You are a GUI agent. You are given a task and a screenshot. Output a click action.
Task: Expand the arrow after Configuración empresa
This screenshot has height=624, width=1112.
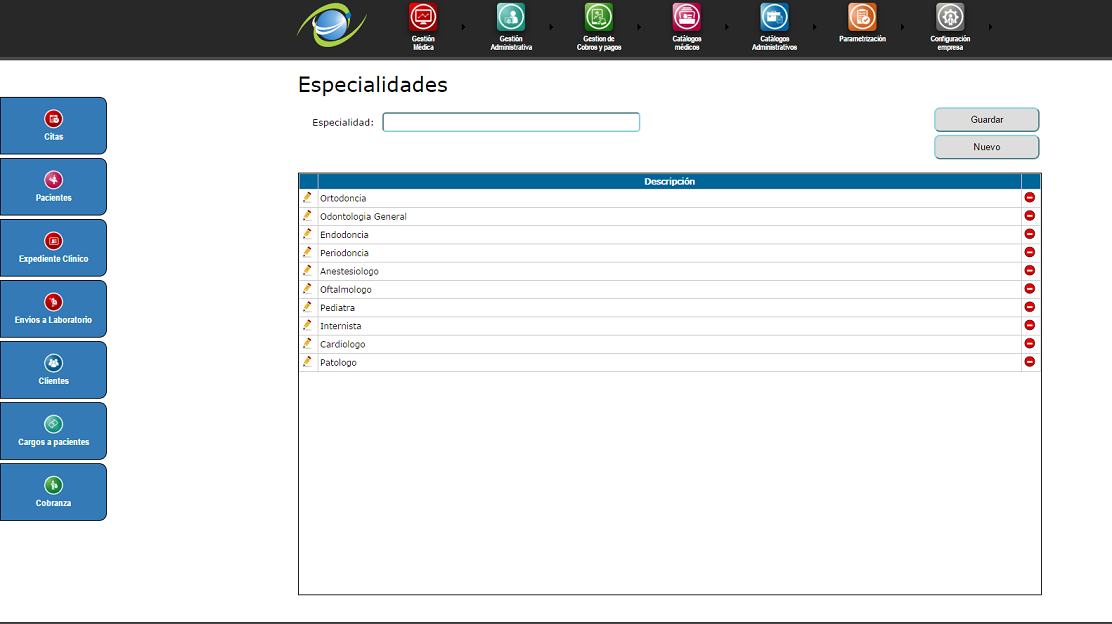coord(991,27)
